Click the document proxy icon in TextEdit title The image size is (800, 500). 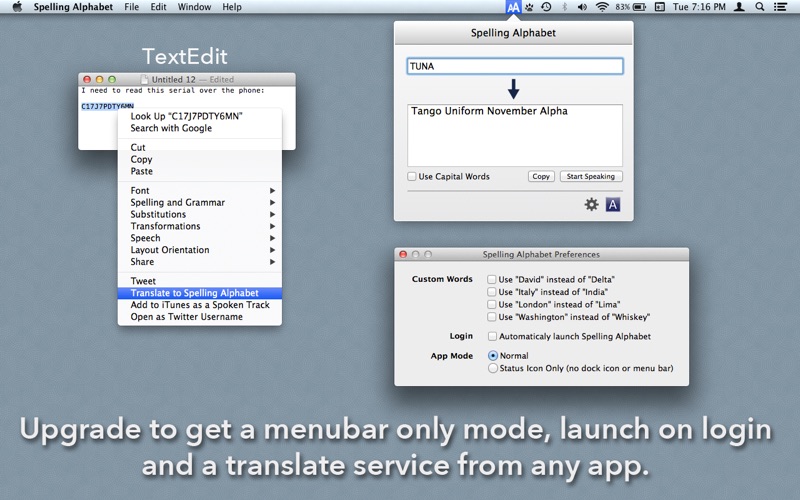tap(144, 80)
